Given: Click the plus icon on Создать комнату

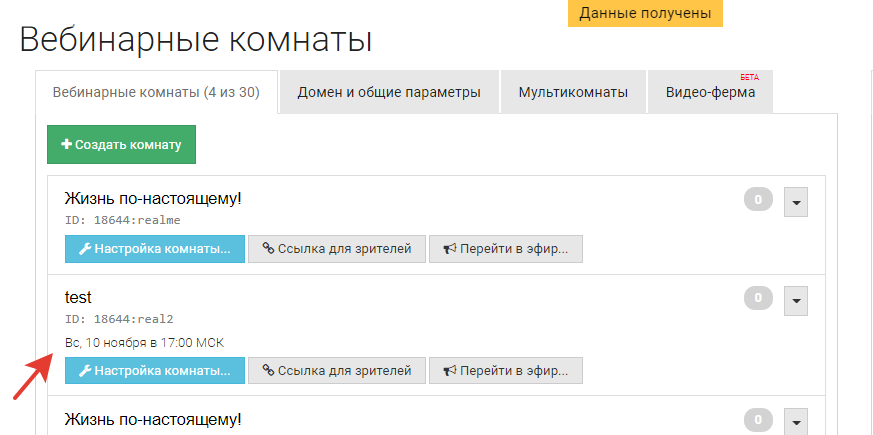Looking at the screenshot, I should pos(66,145).
